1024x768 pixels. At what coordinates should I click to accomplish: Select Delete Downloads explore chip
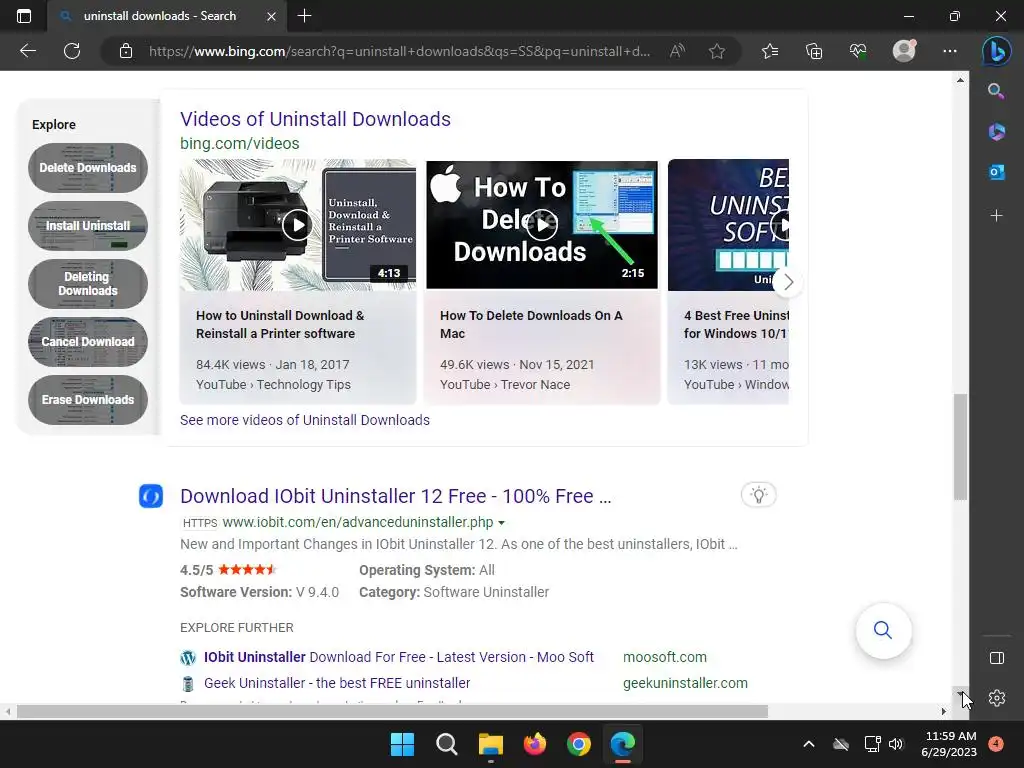[x=88, y=168]
